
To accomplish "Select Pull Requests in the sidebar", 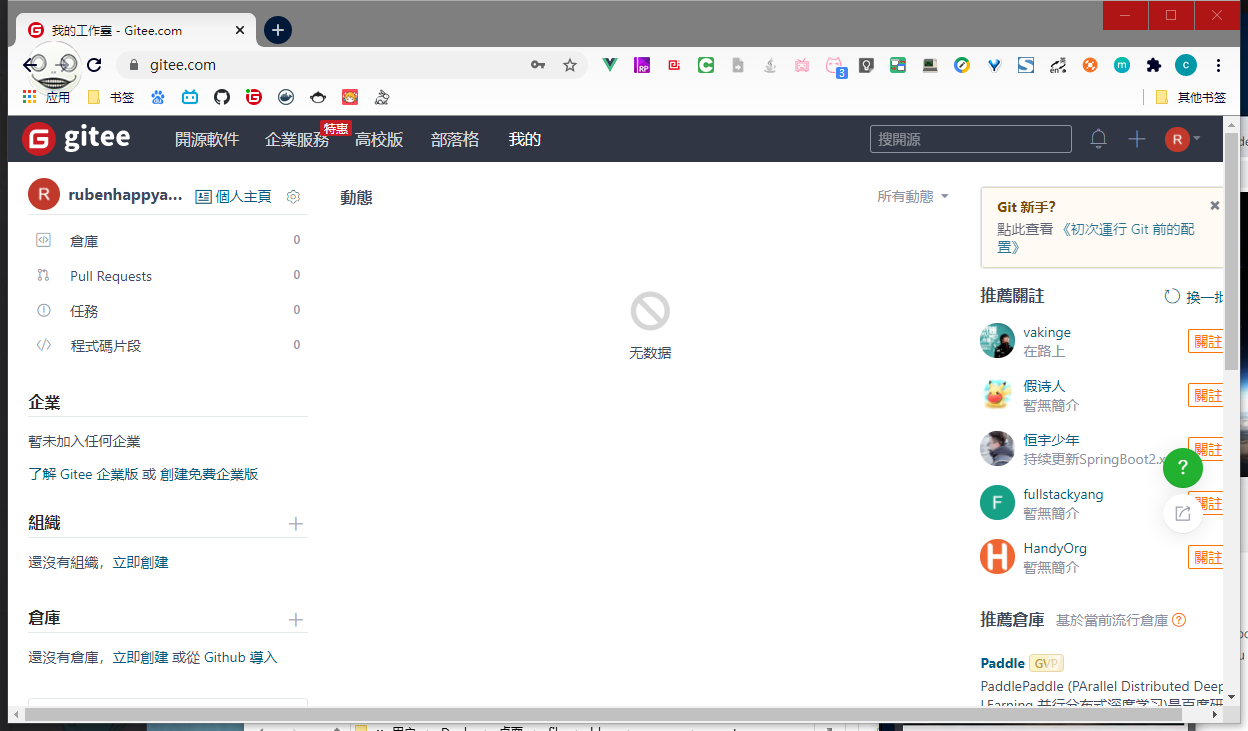I will click(111, 276).
